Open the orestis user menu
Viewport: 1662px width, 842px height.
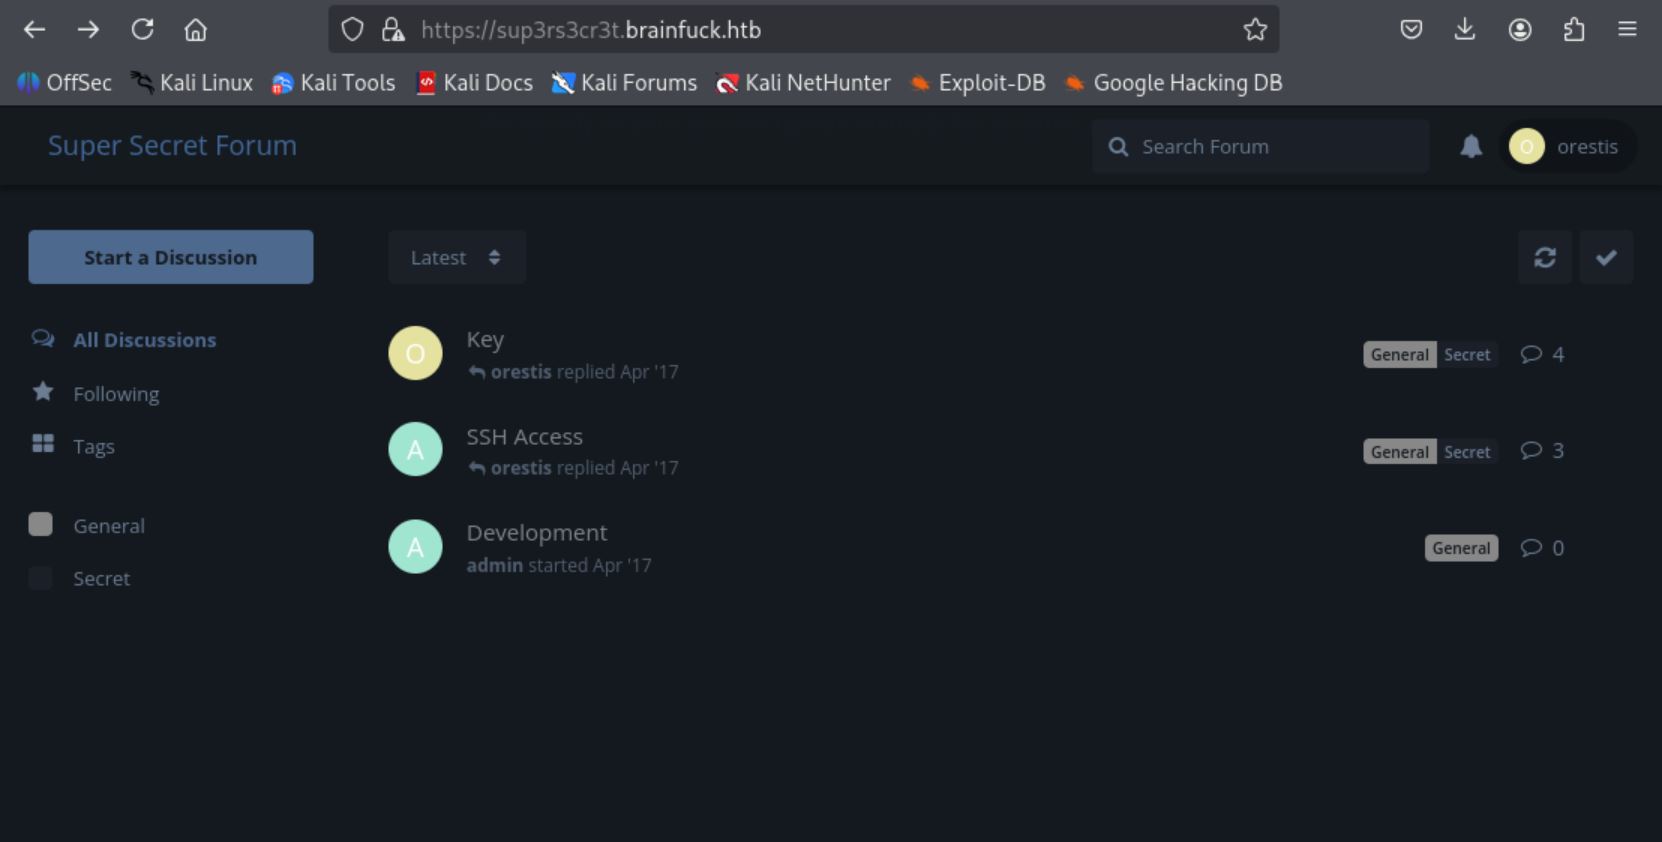click(x=1566, y=147)
